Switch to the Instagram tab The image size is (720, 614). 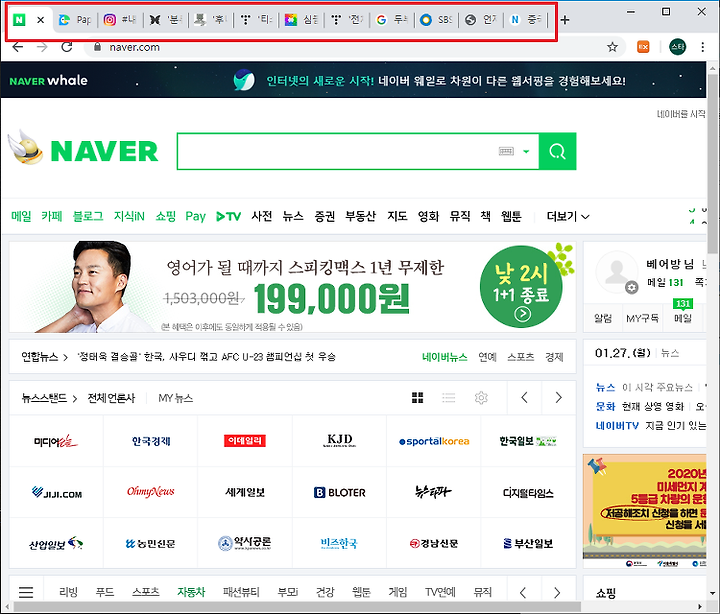point(119,20)
